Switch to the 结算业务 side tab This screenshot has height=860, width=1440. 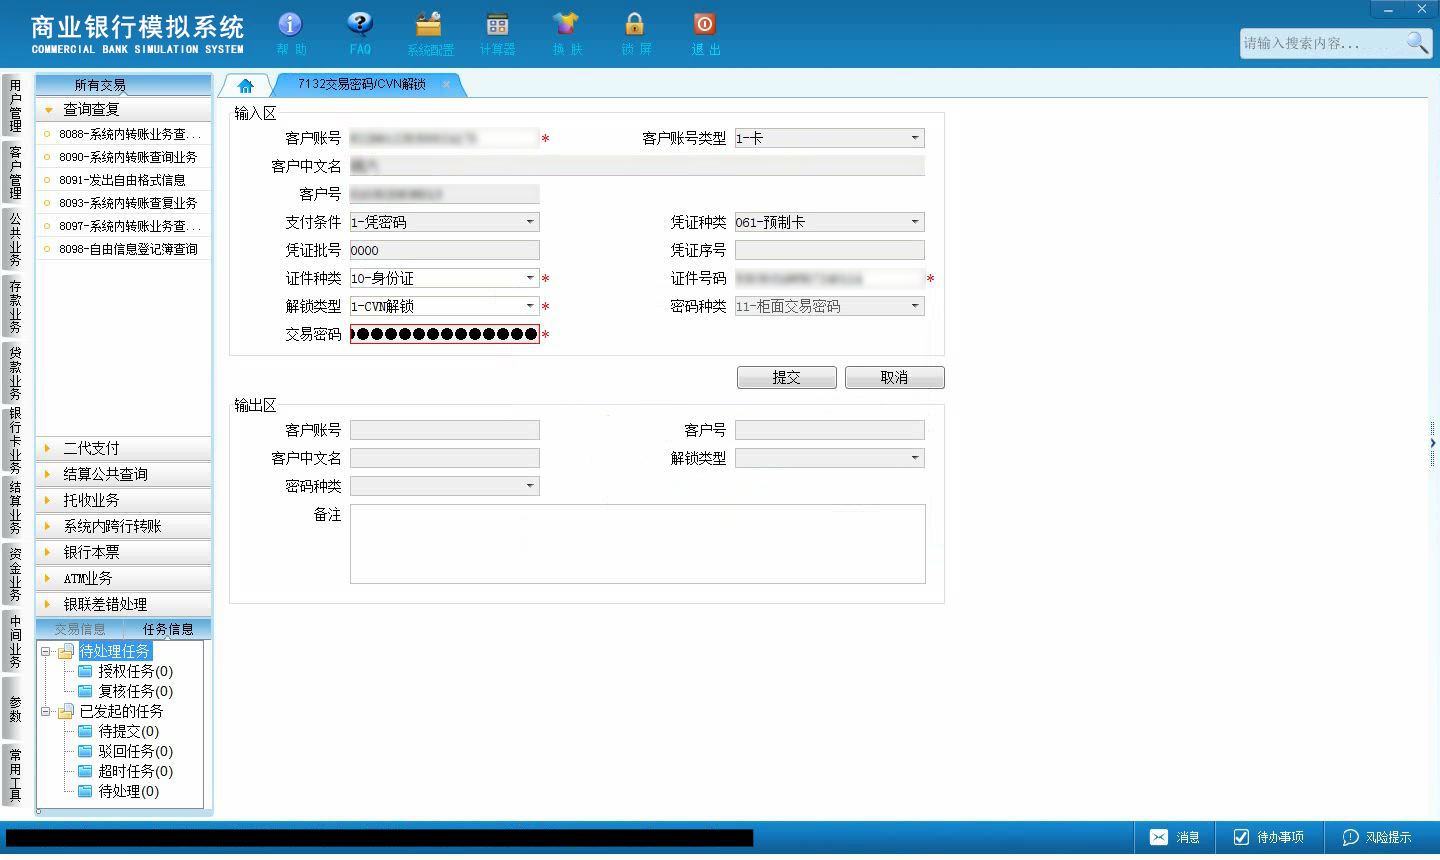(x=14, y=507)
